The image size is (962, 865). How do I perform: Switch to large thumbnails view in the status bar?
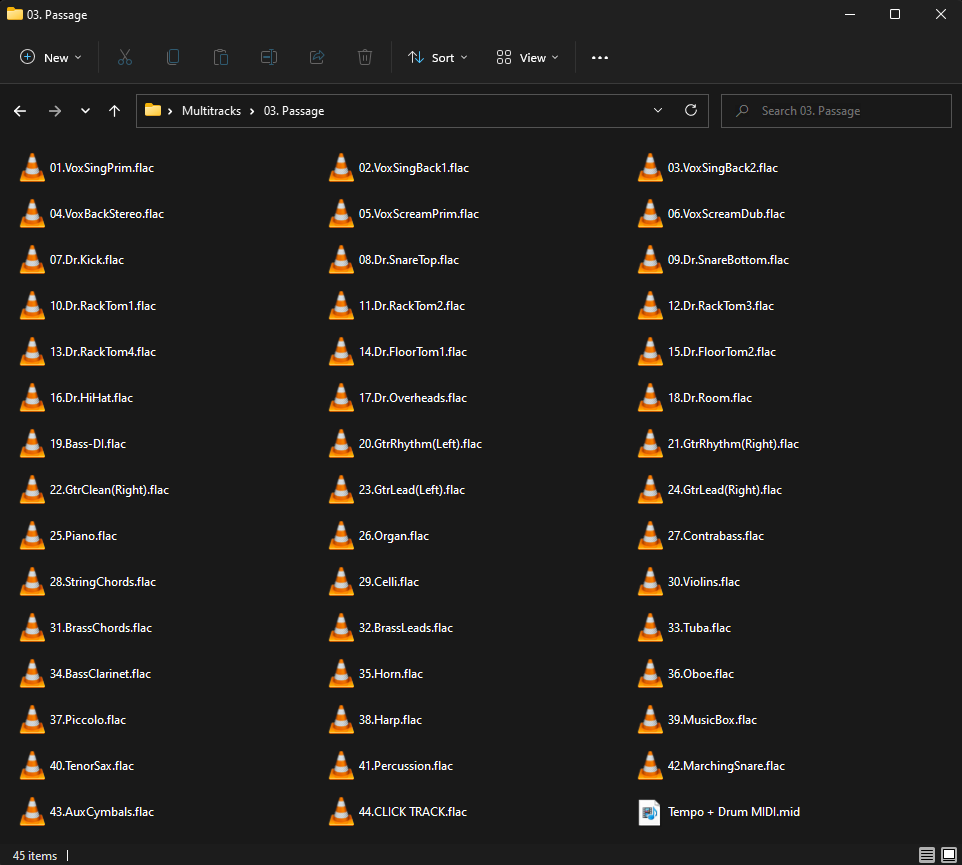coord(949,855)
